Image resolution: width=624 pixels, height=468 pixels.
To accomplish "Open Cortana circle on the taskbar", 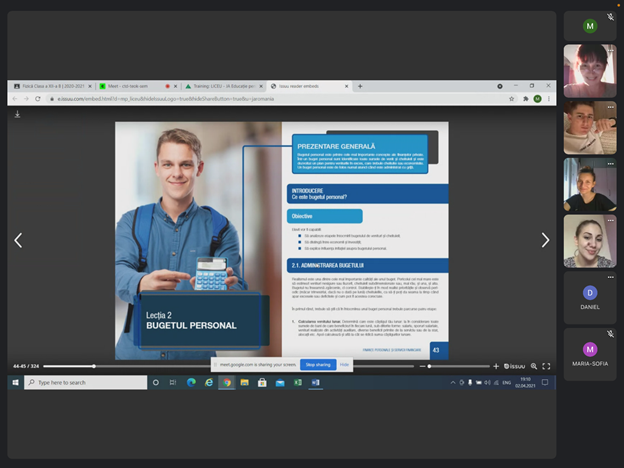I will tap(156, 382).
